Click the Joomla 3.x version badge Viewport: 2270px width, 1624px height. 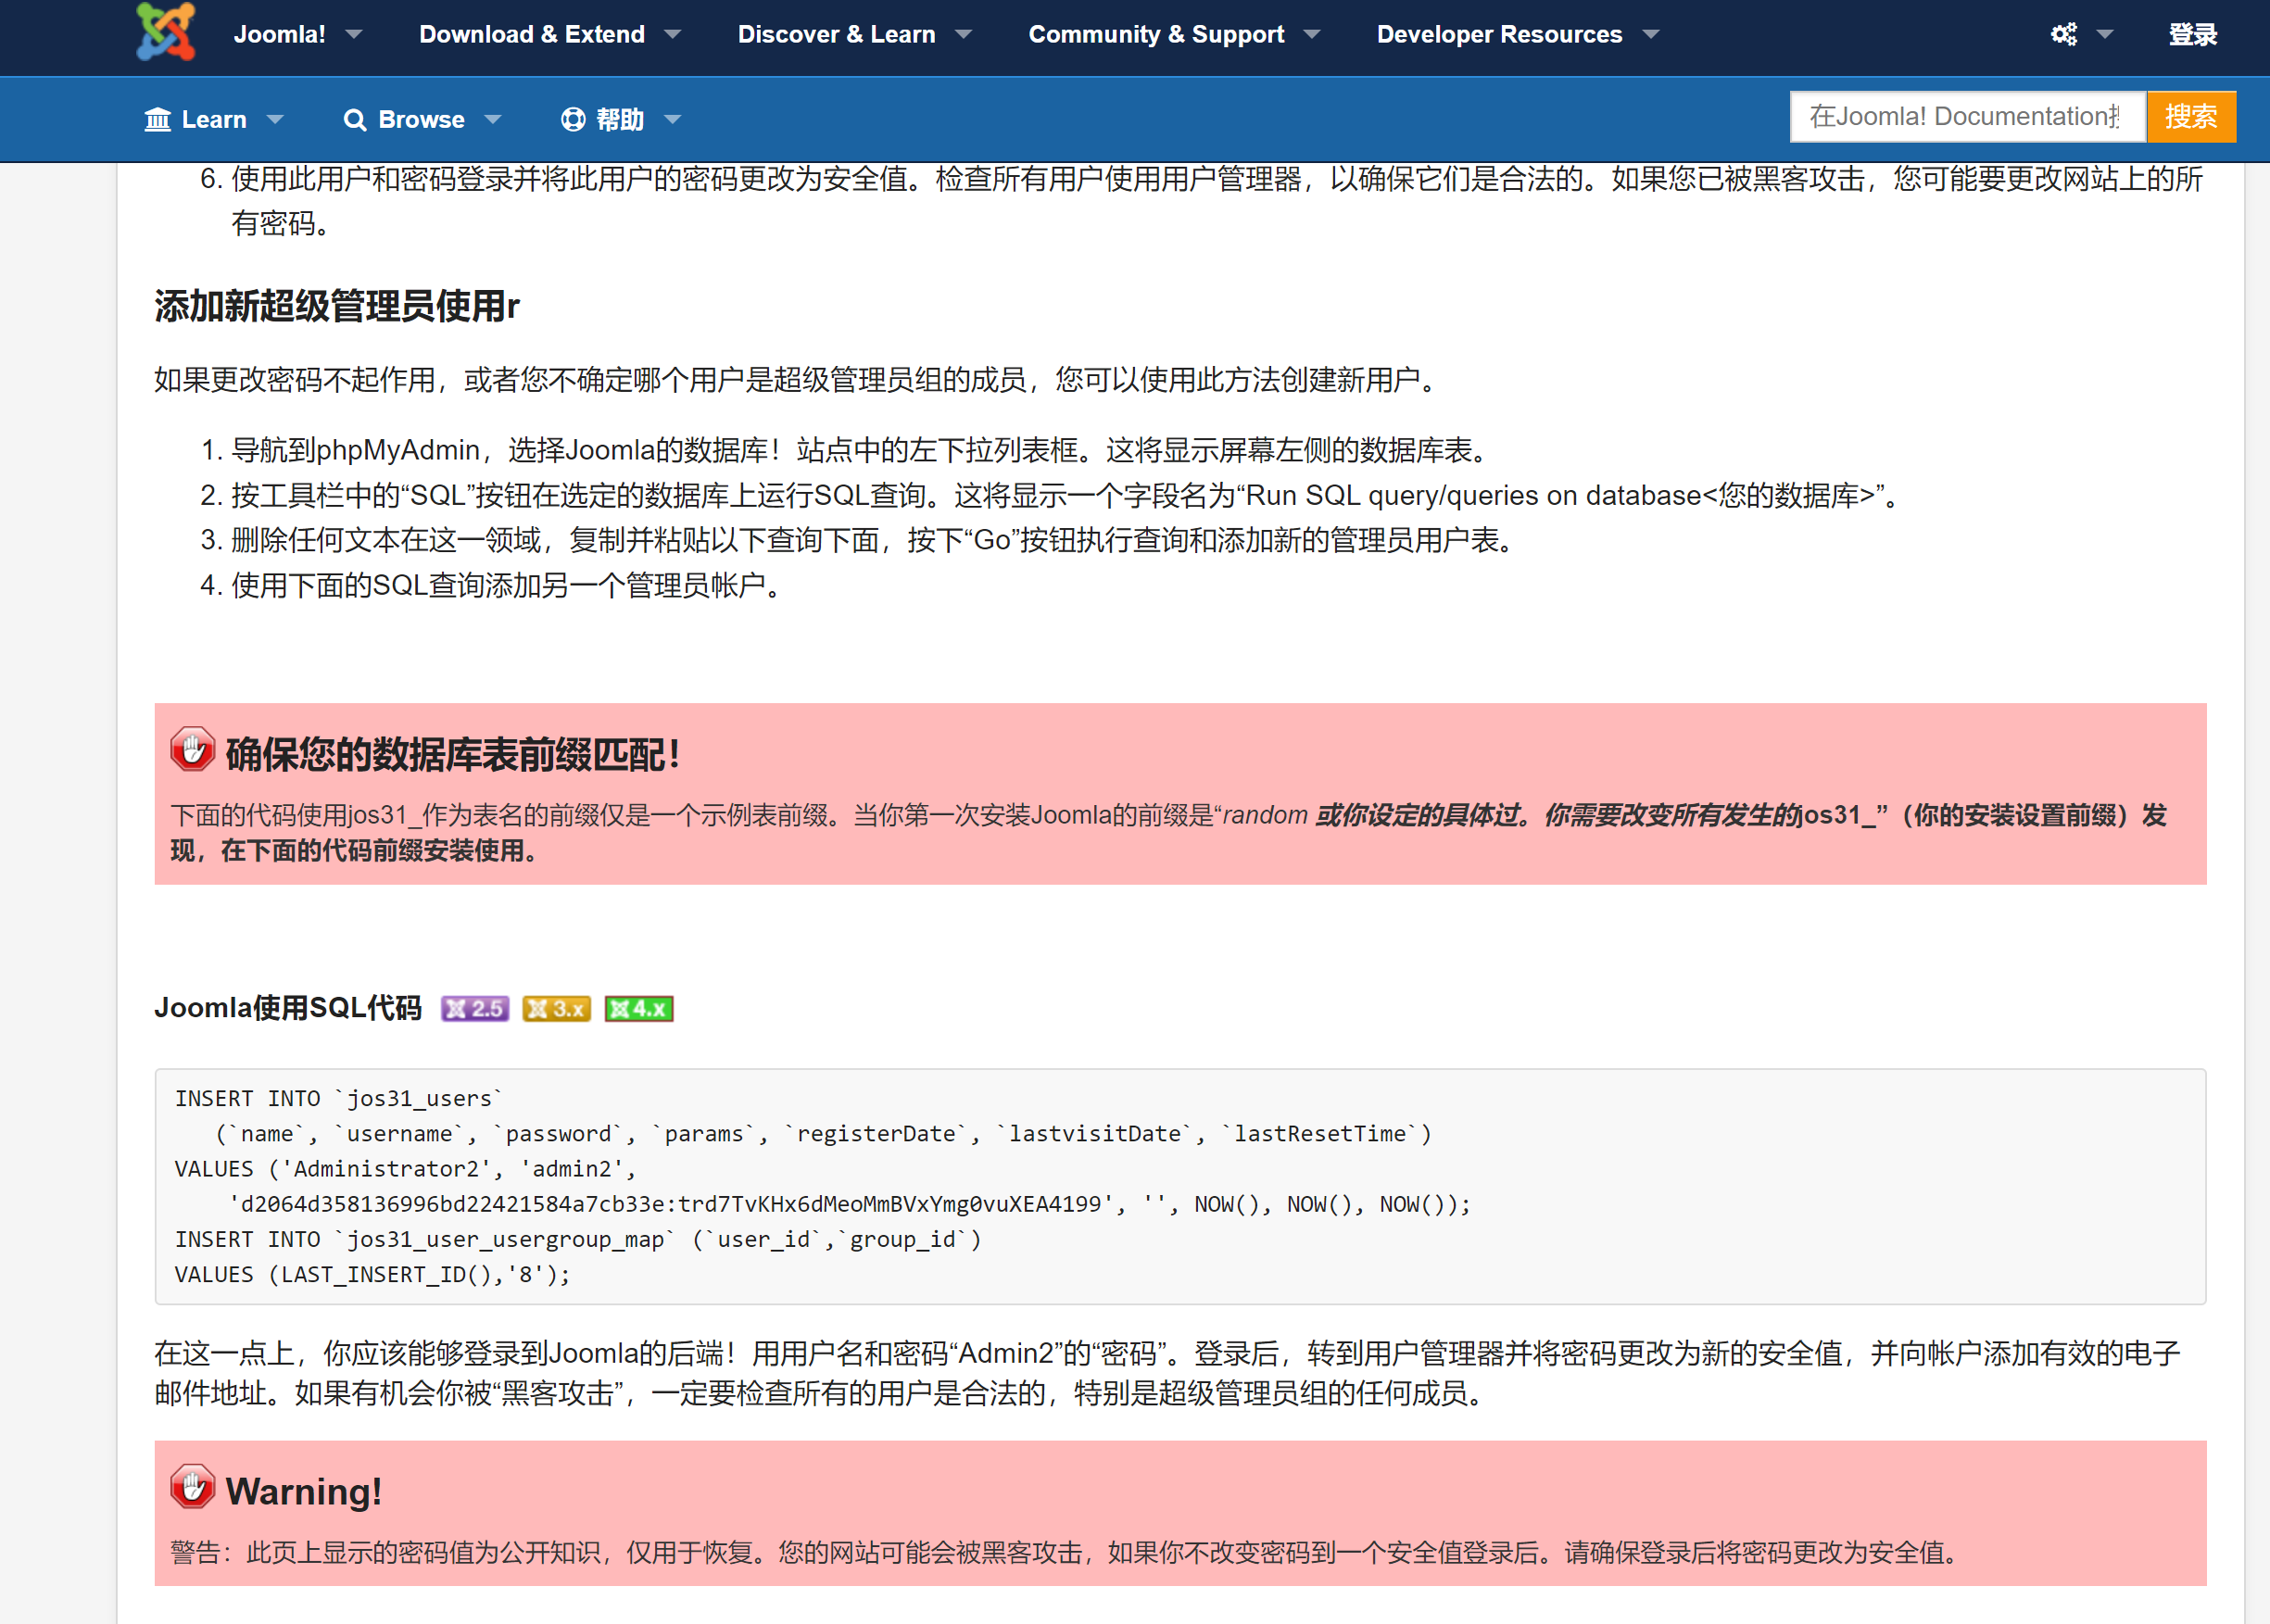pos(557,1008)
